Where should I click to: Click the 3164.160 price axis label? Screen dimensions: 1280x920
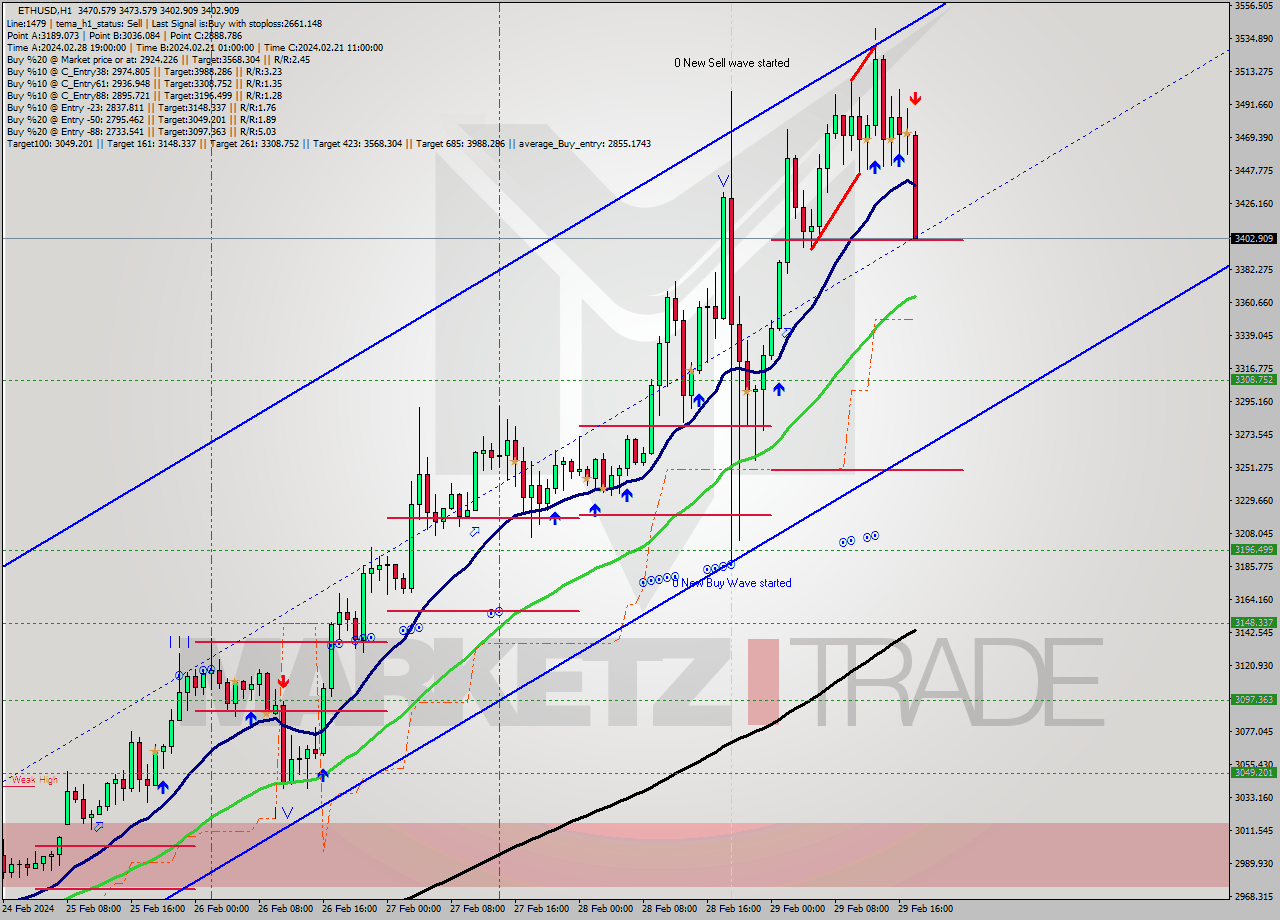pyautogui.click(x=1254, y=599)
